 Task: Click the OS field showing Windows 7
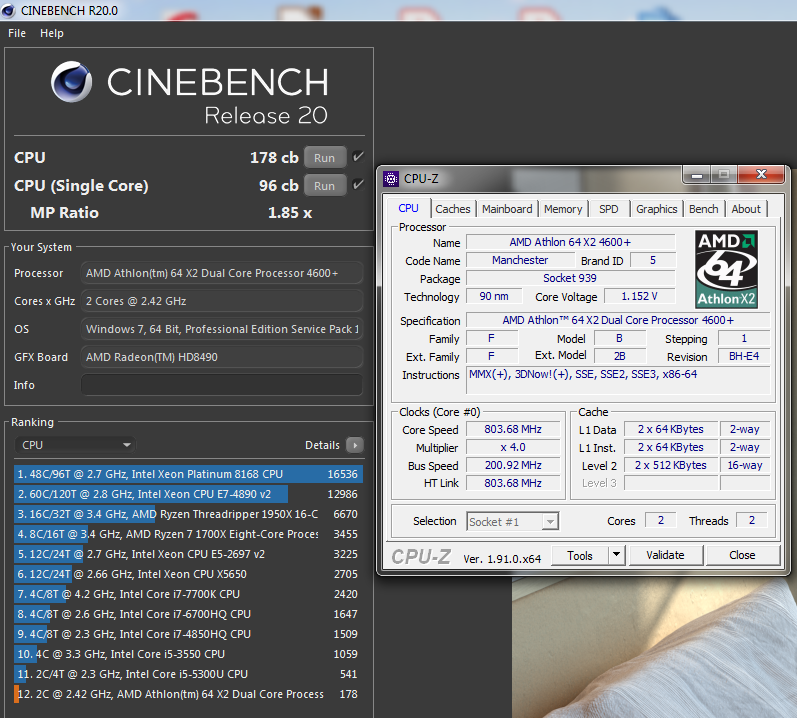coord(222,329)
